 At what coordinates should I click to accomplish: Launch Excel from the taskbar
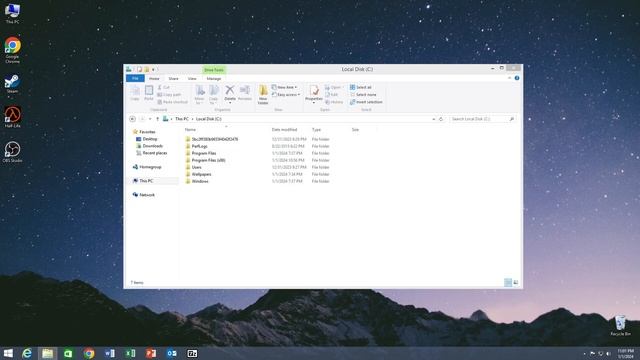pos(130,353)
